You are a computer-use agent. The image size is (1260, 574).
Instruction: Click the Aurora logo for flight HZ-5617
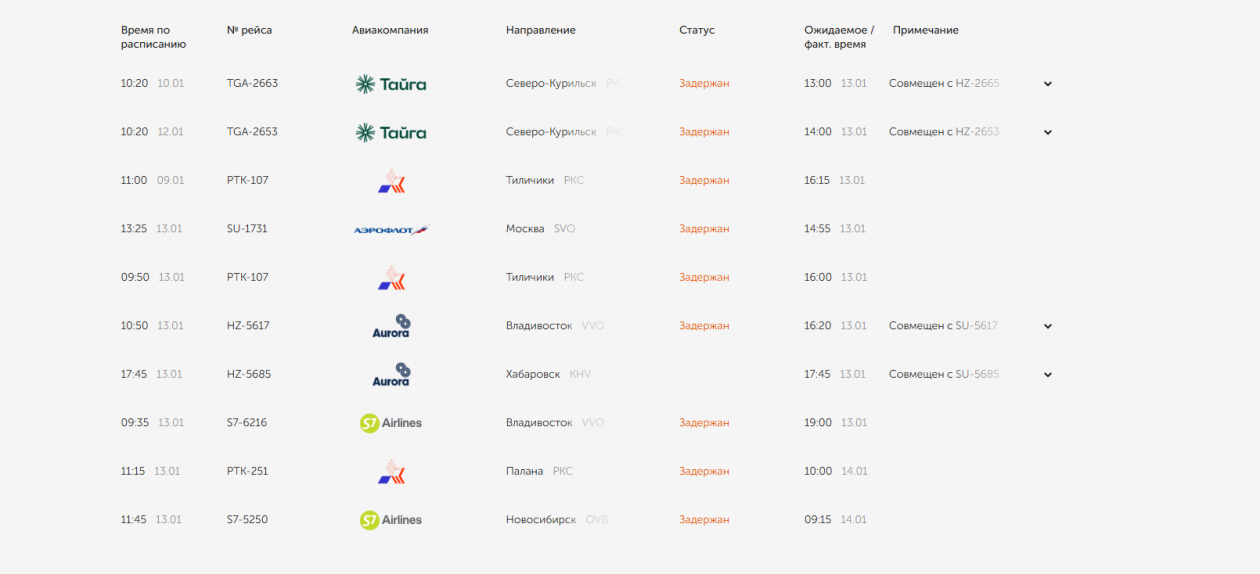(x=391, y=326)
